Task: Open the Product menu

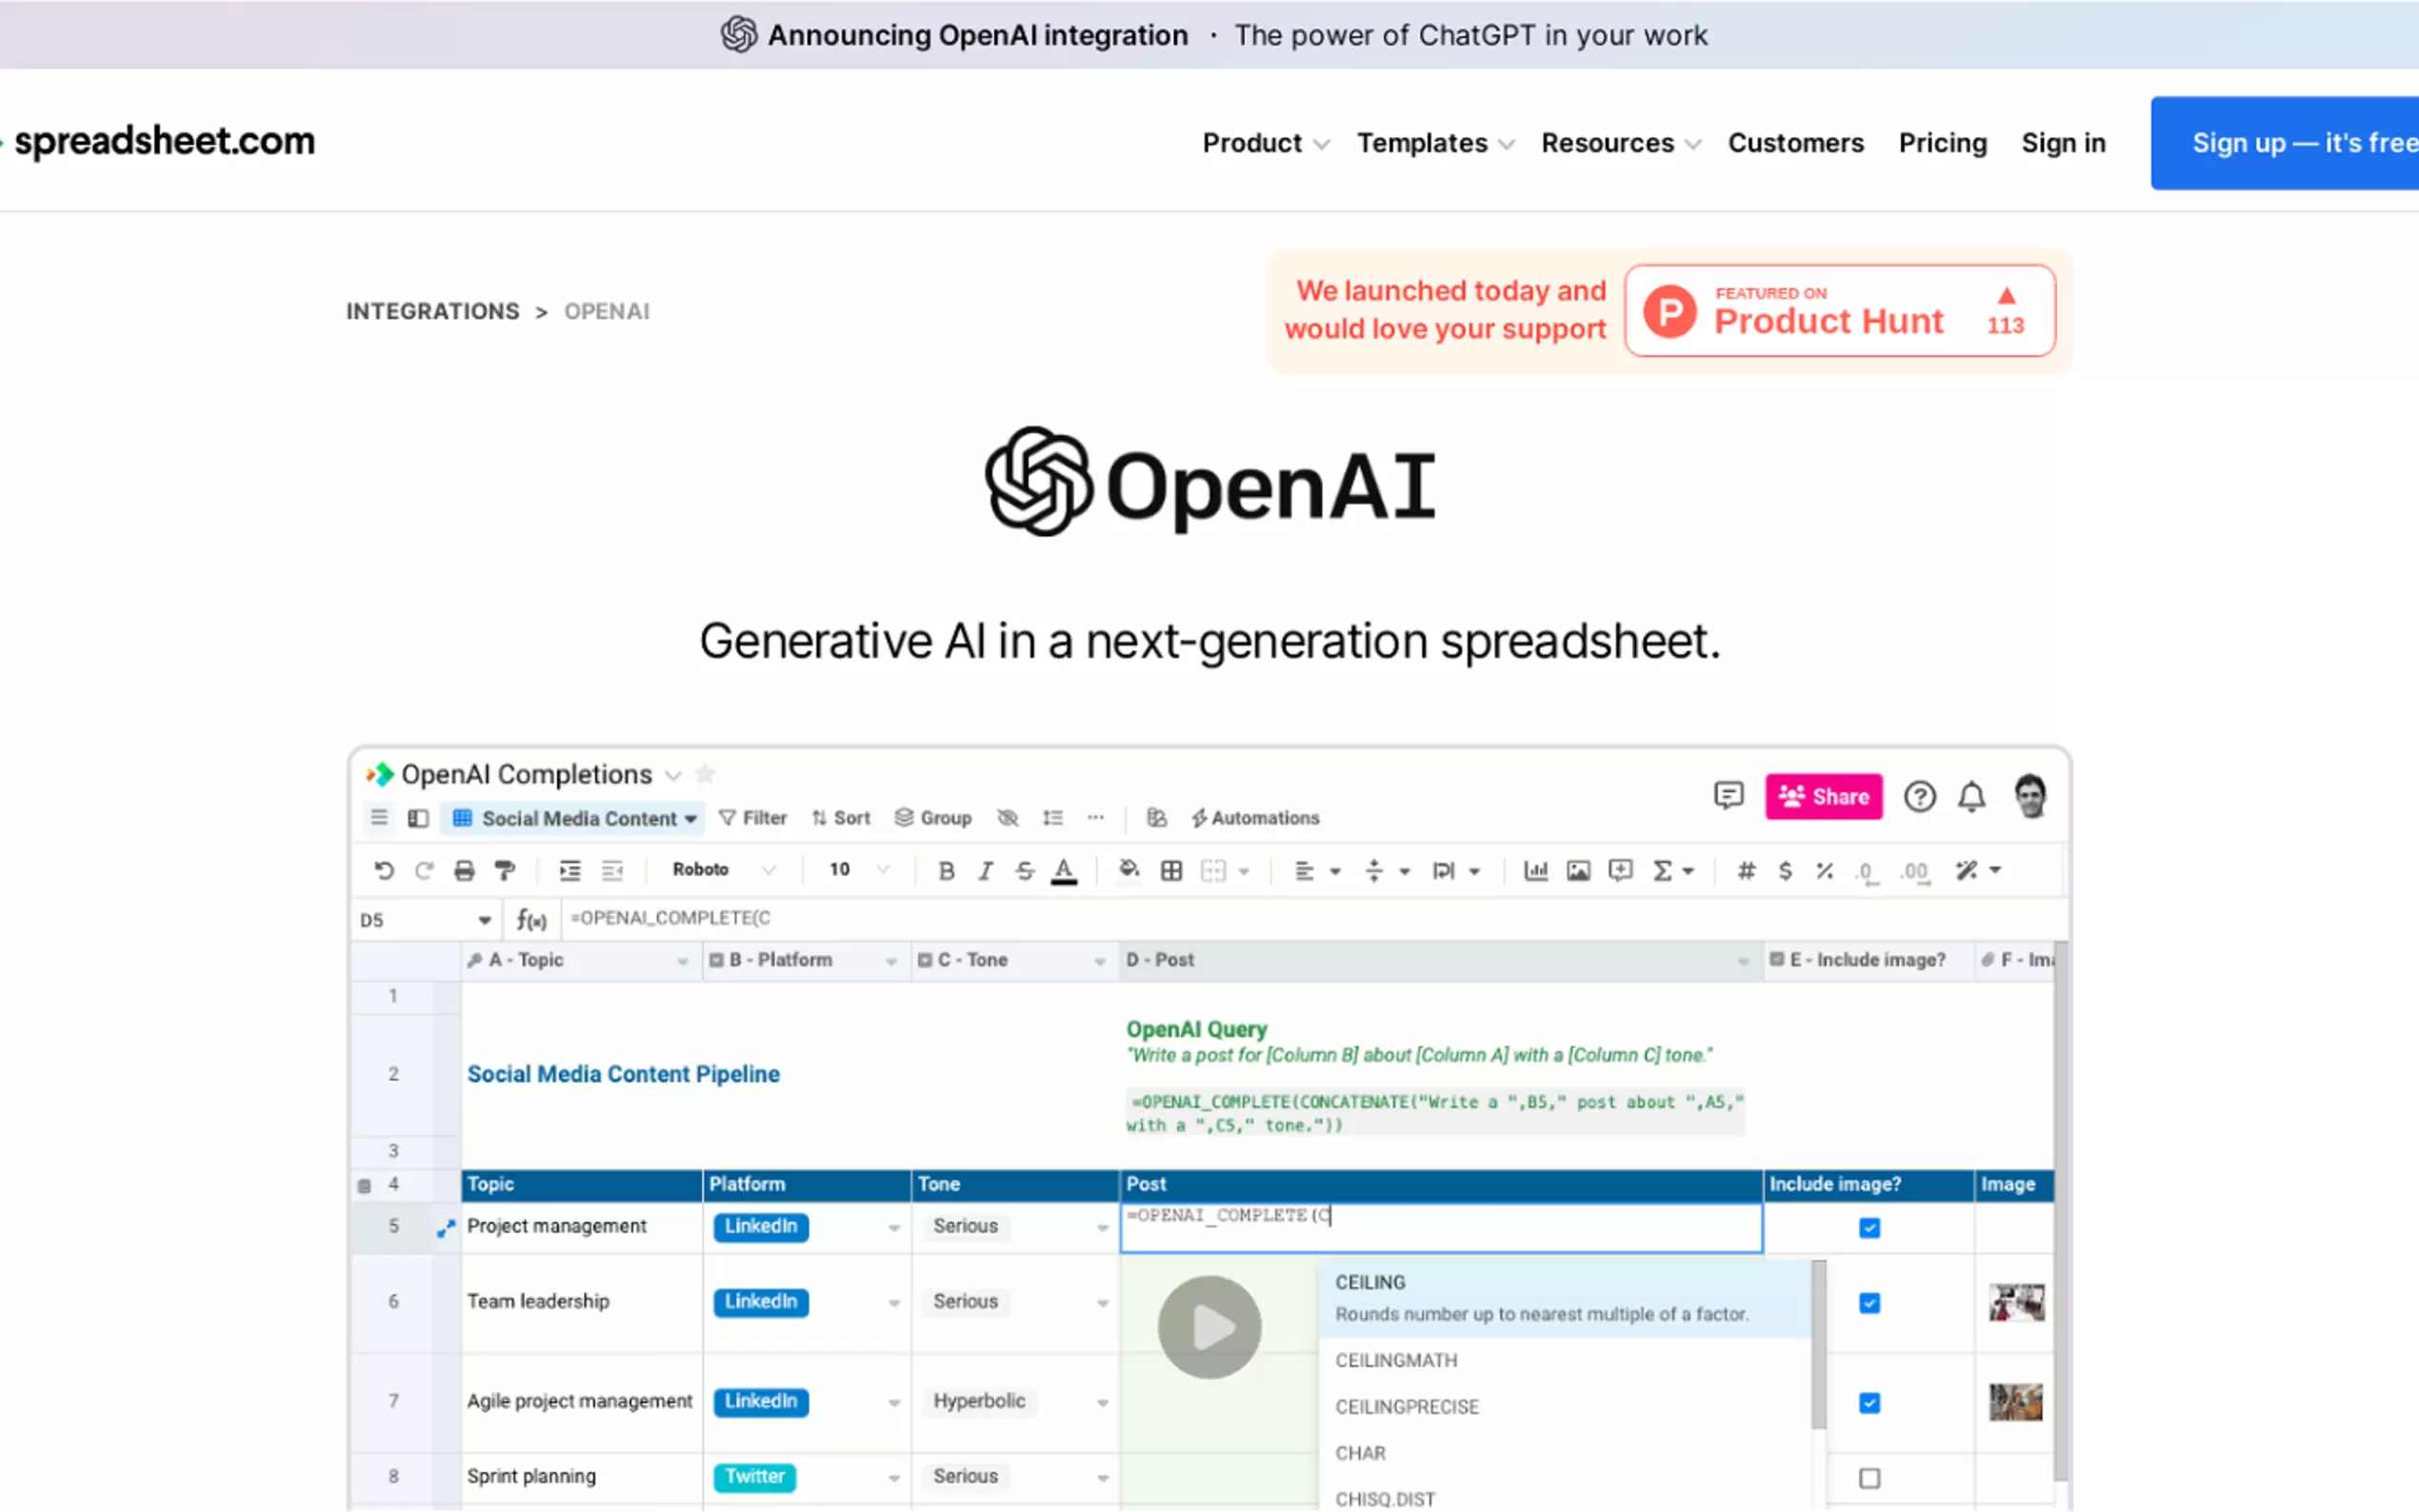Action: [x=1253, y=143]
